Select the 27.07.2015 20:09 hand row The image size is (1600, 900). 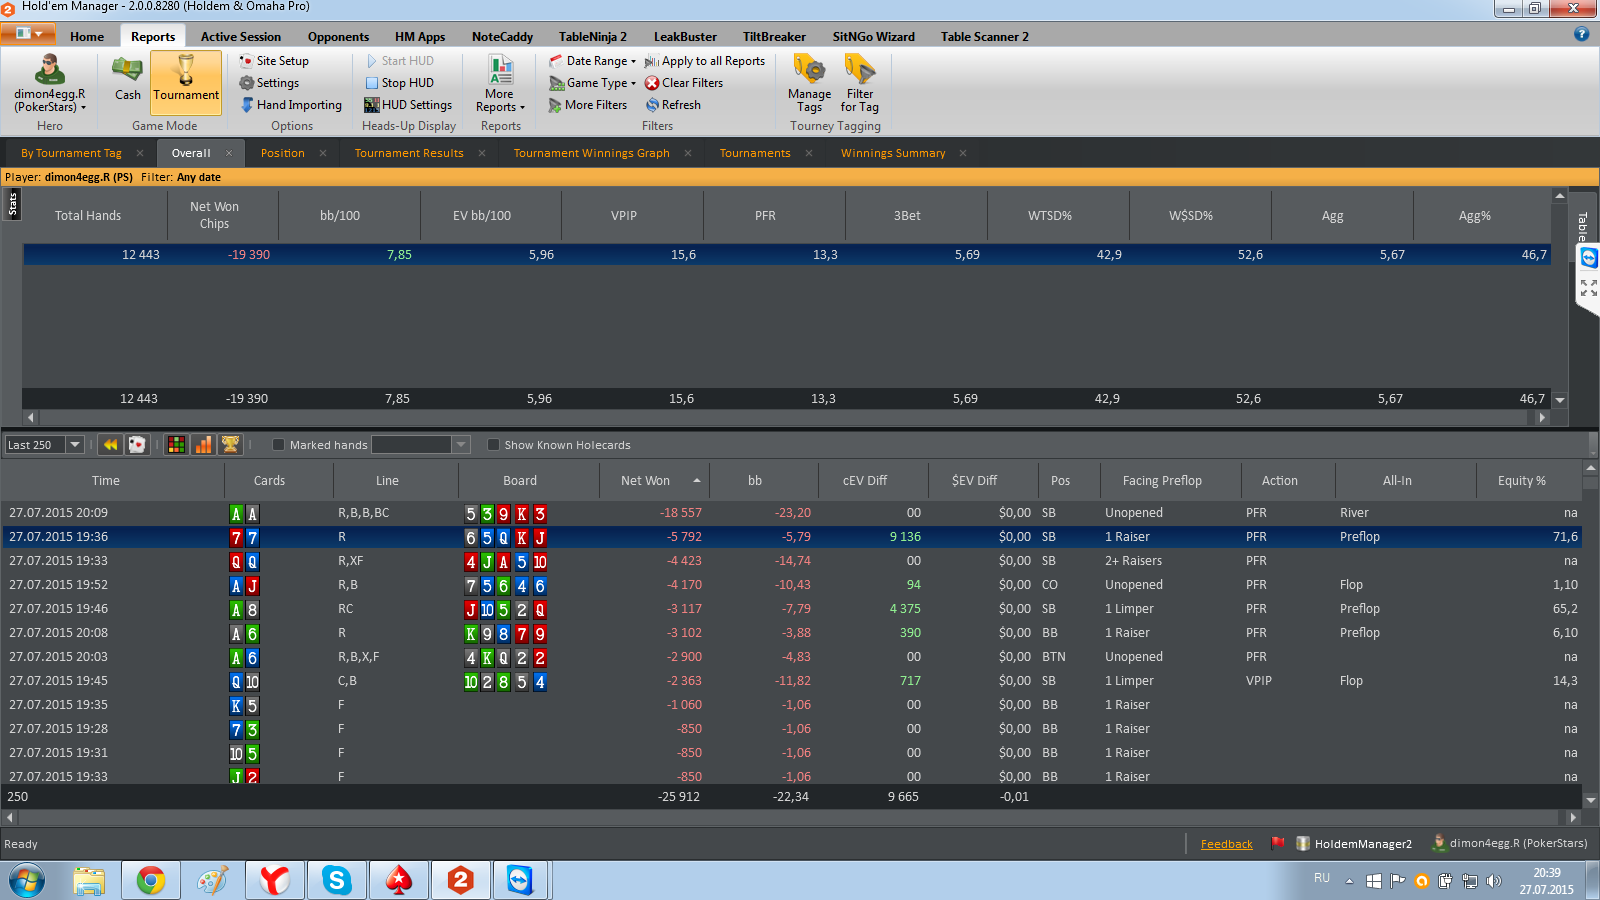coord(791,513)
